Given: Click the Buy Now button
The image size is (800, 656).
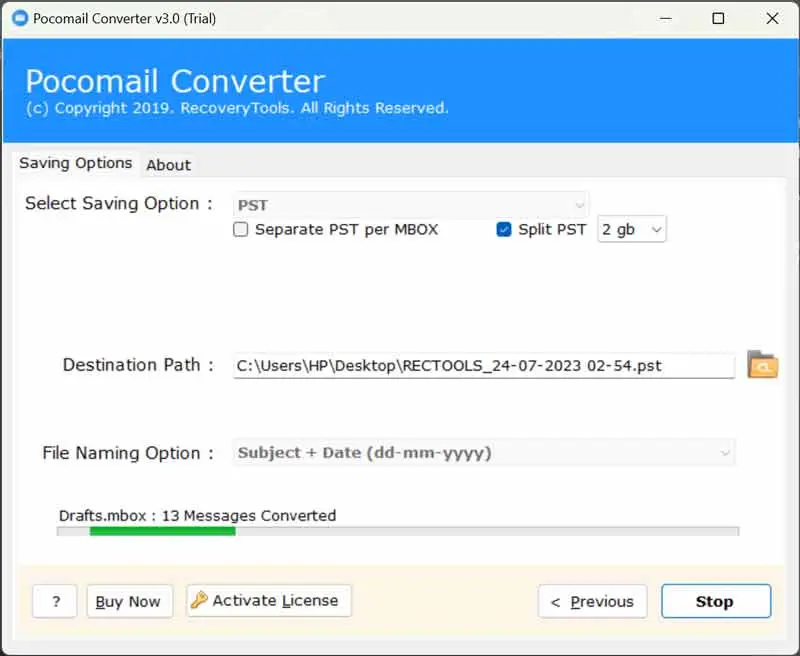Looking at the screenshot, I should pos(129,601).
